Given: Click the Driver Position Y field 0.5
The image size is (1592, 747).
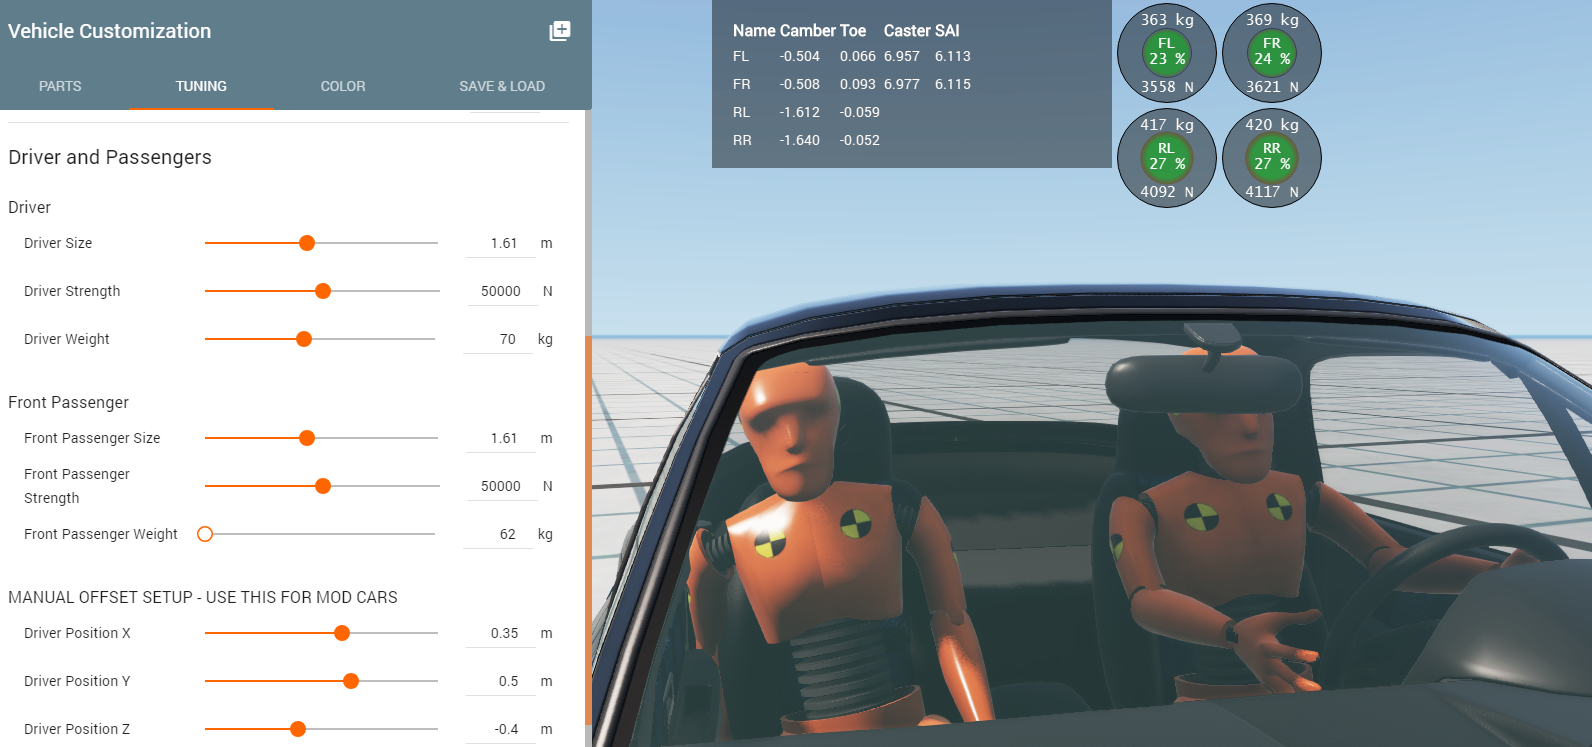Looking at the screenshot, I should click(x=501, y=681).
